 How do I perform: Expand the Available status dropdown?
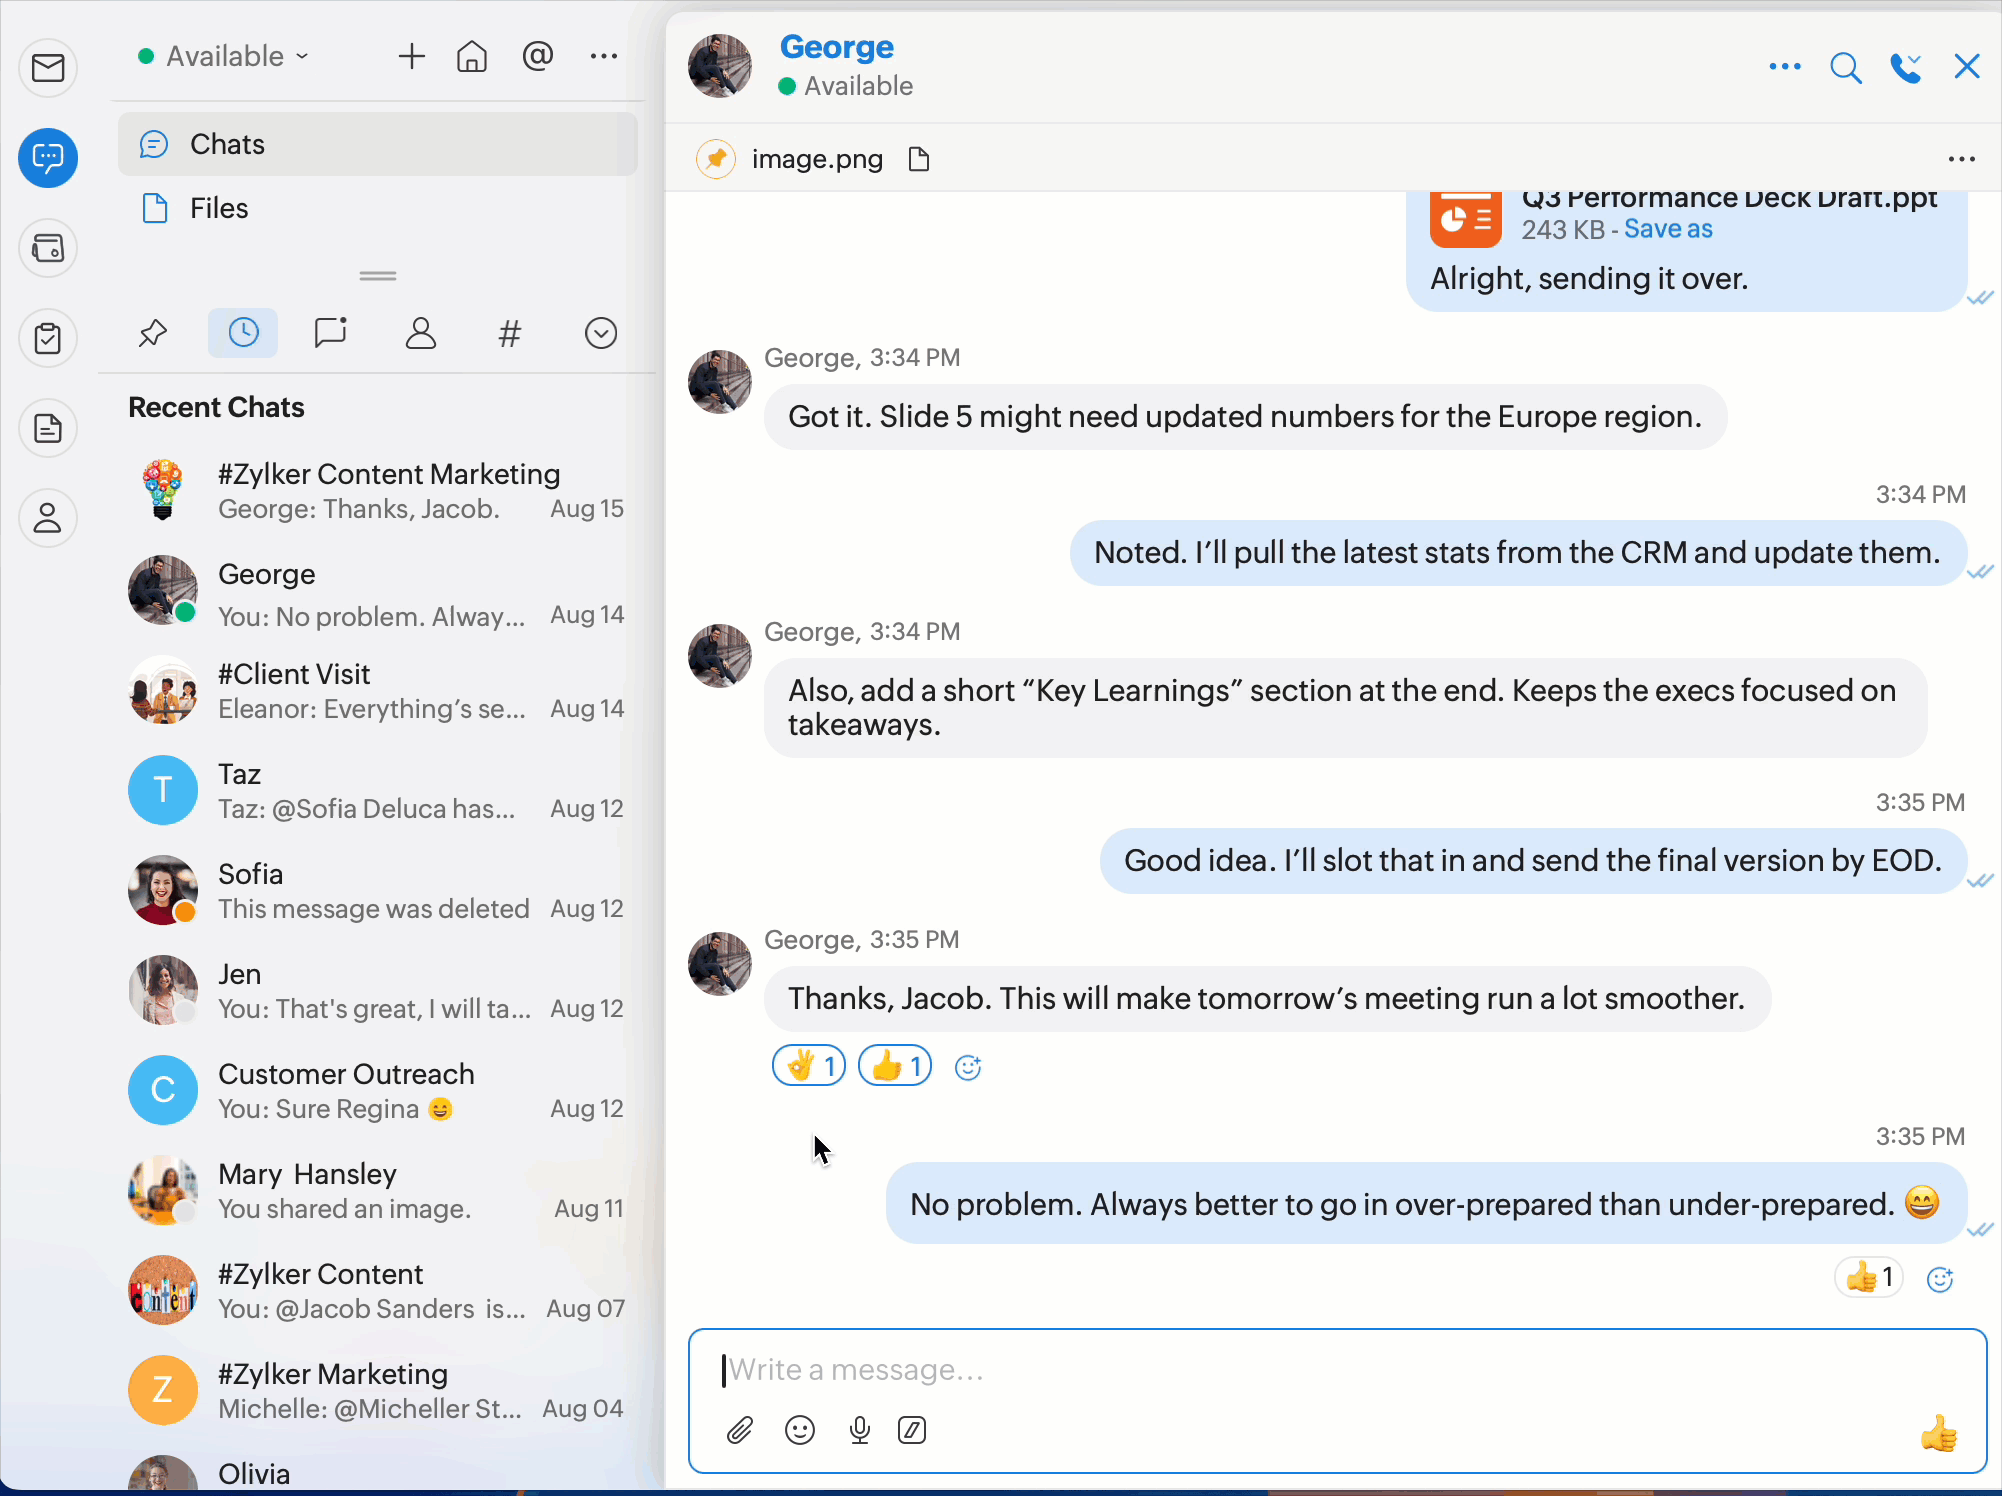tap(224, 56)
